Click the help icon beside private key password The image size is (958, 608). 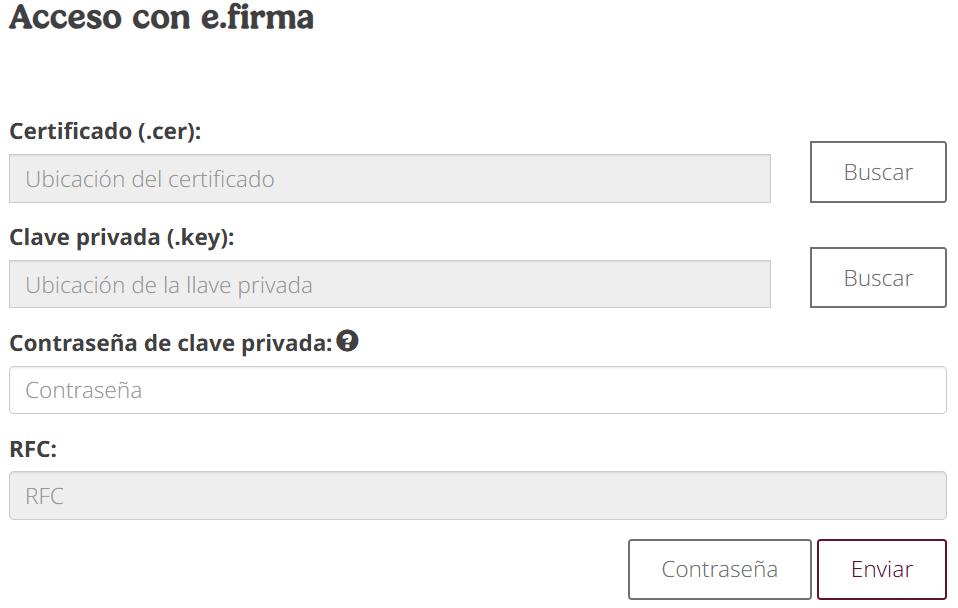coord(348,341)
